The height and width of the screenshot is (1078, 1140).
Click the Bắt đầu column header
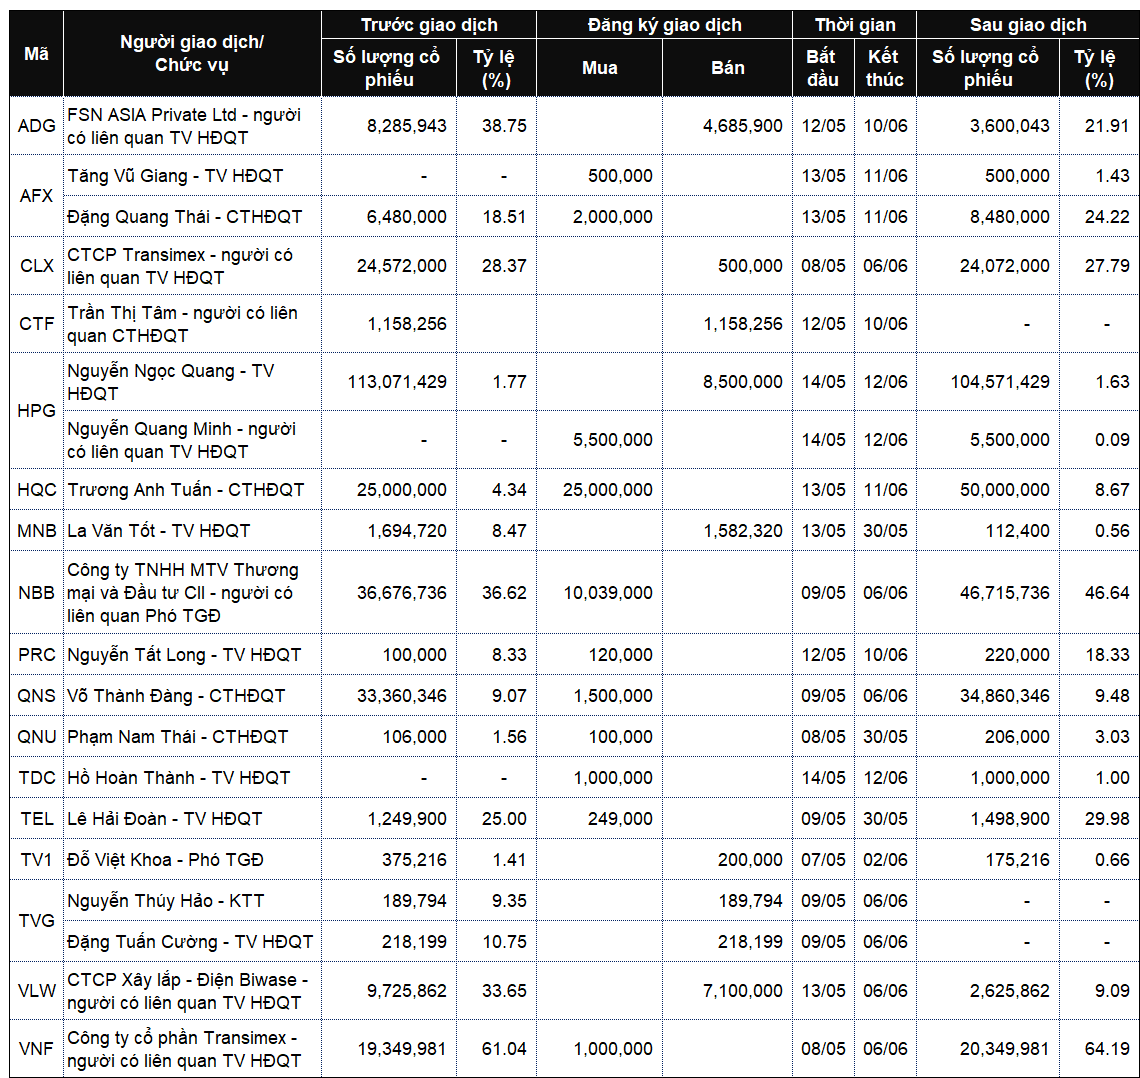(823, 68)
